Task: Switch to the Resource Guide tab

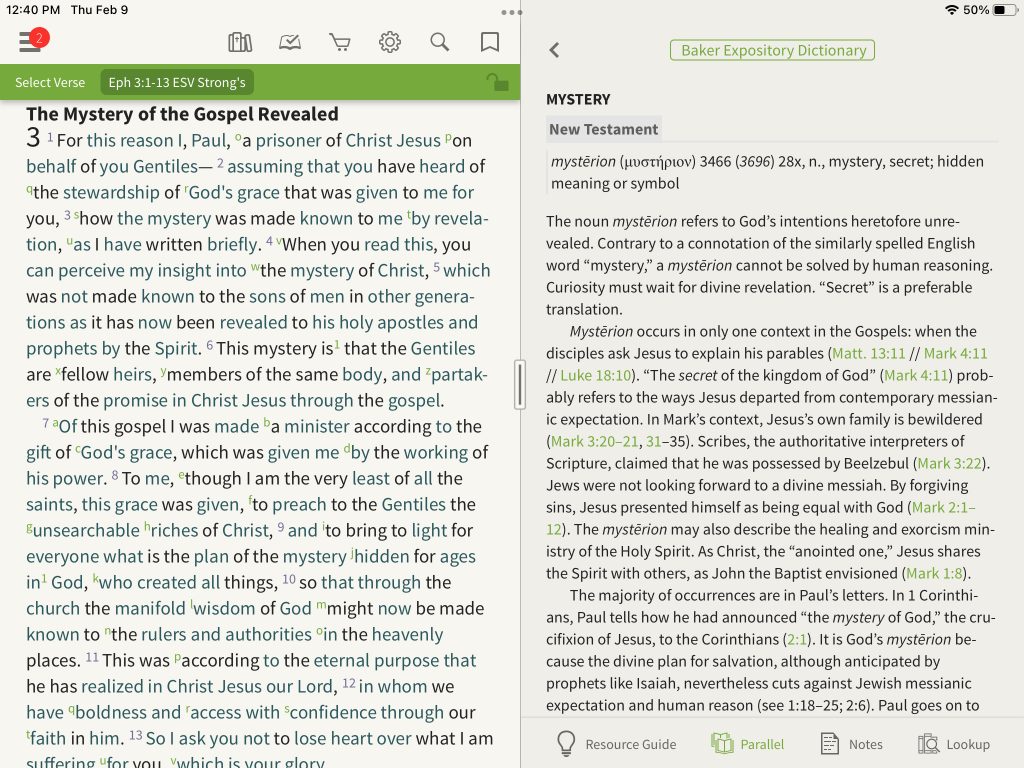Action: click(616, 744)
